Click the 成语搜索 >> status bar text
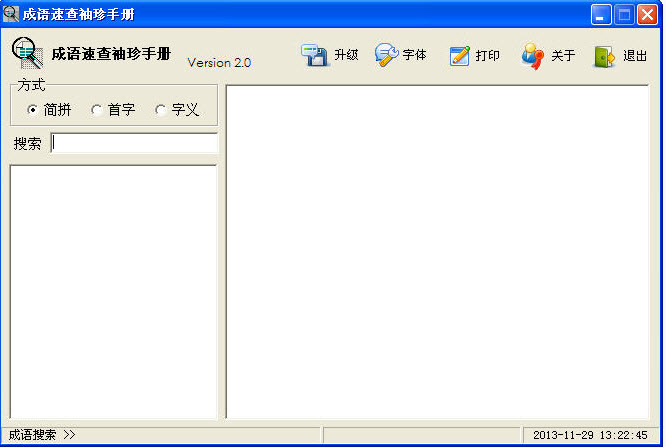Screen dimensions: 666x447 coord(42,435)
